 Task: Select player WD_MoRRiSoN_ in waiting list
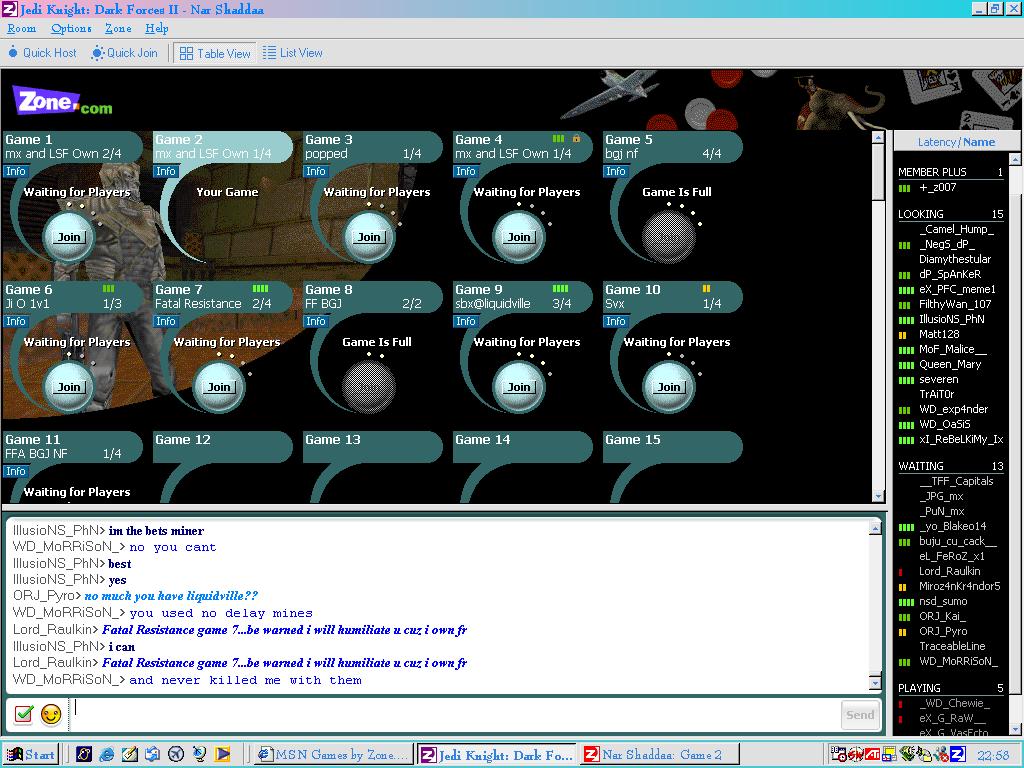coord(958,662)
